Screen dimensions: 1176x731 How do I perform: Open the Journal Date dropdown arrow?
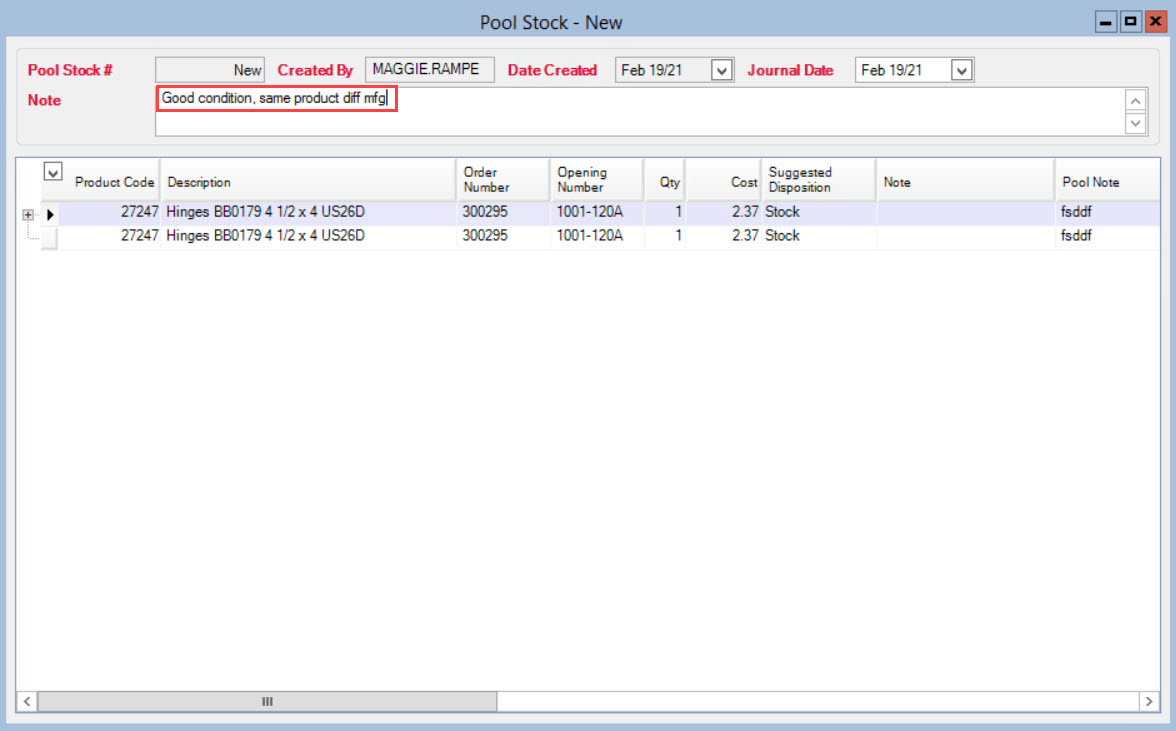962,70
